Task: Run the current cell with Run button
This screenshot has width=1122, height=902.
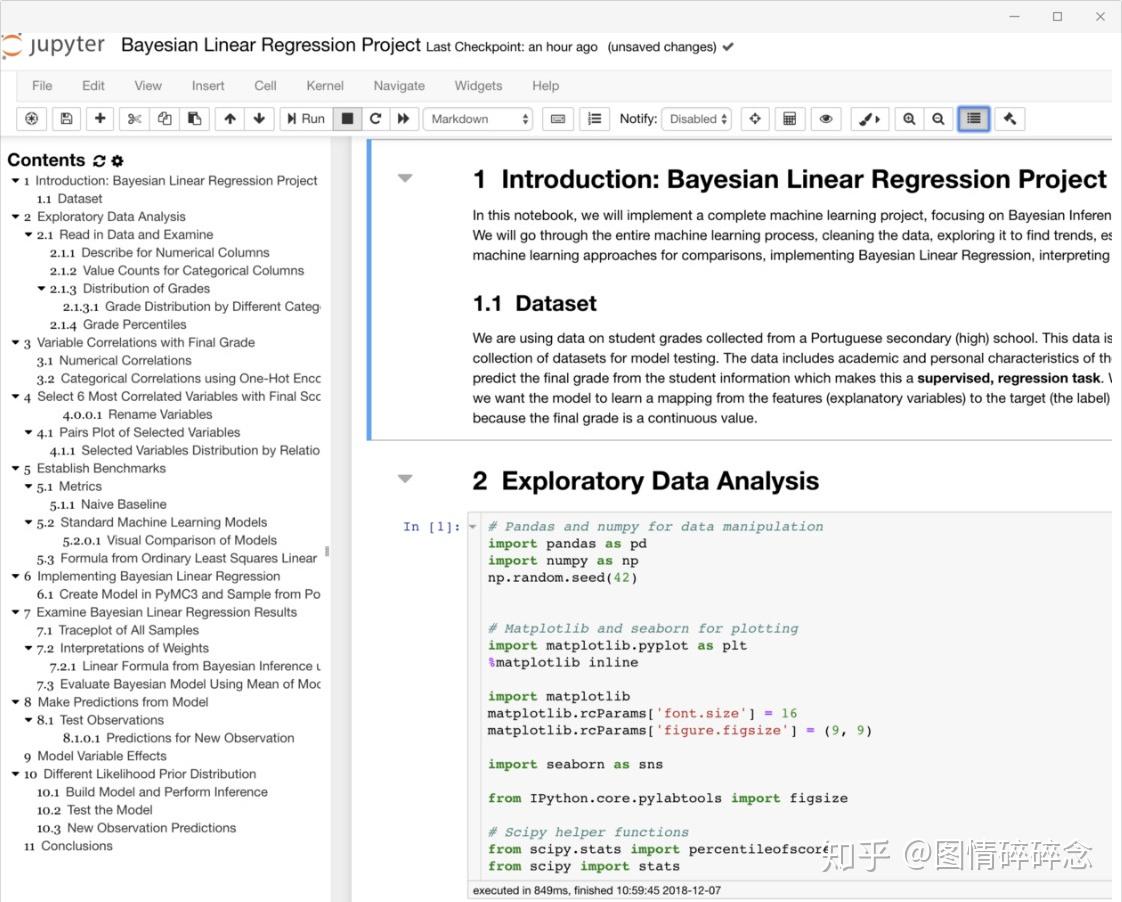Action: tap(304, 118)
